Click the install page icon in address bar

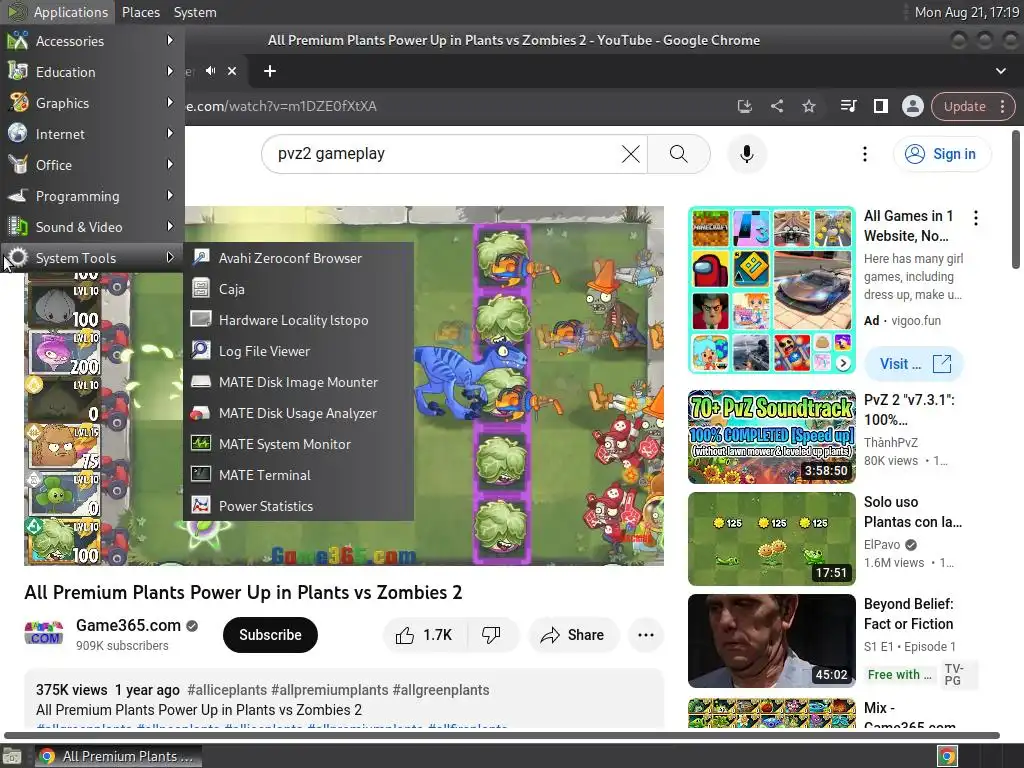tap(744, 106)
